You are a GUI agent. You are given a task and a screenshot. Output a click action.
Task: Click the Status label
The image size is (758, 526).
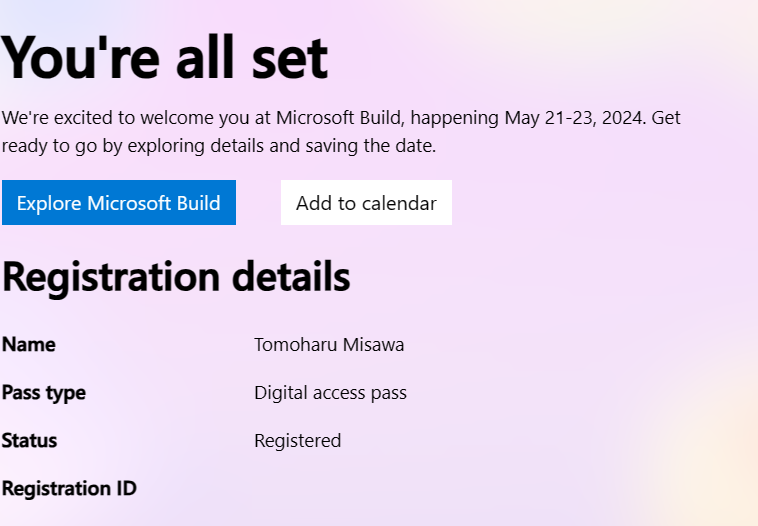tap(30, 441)
